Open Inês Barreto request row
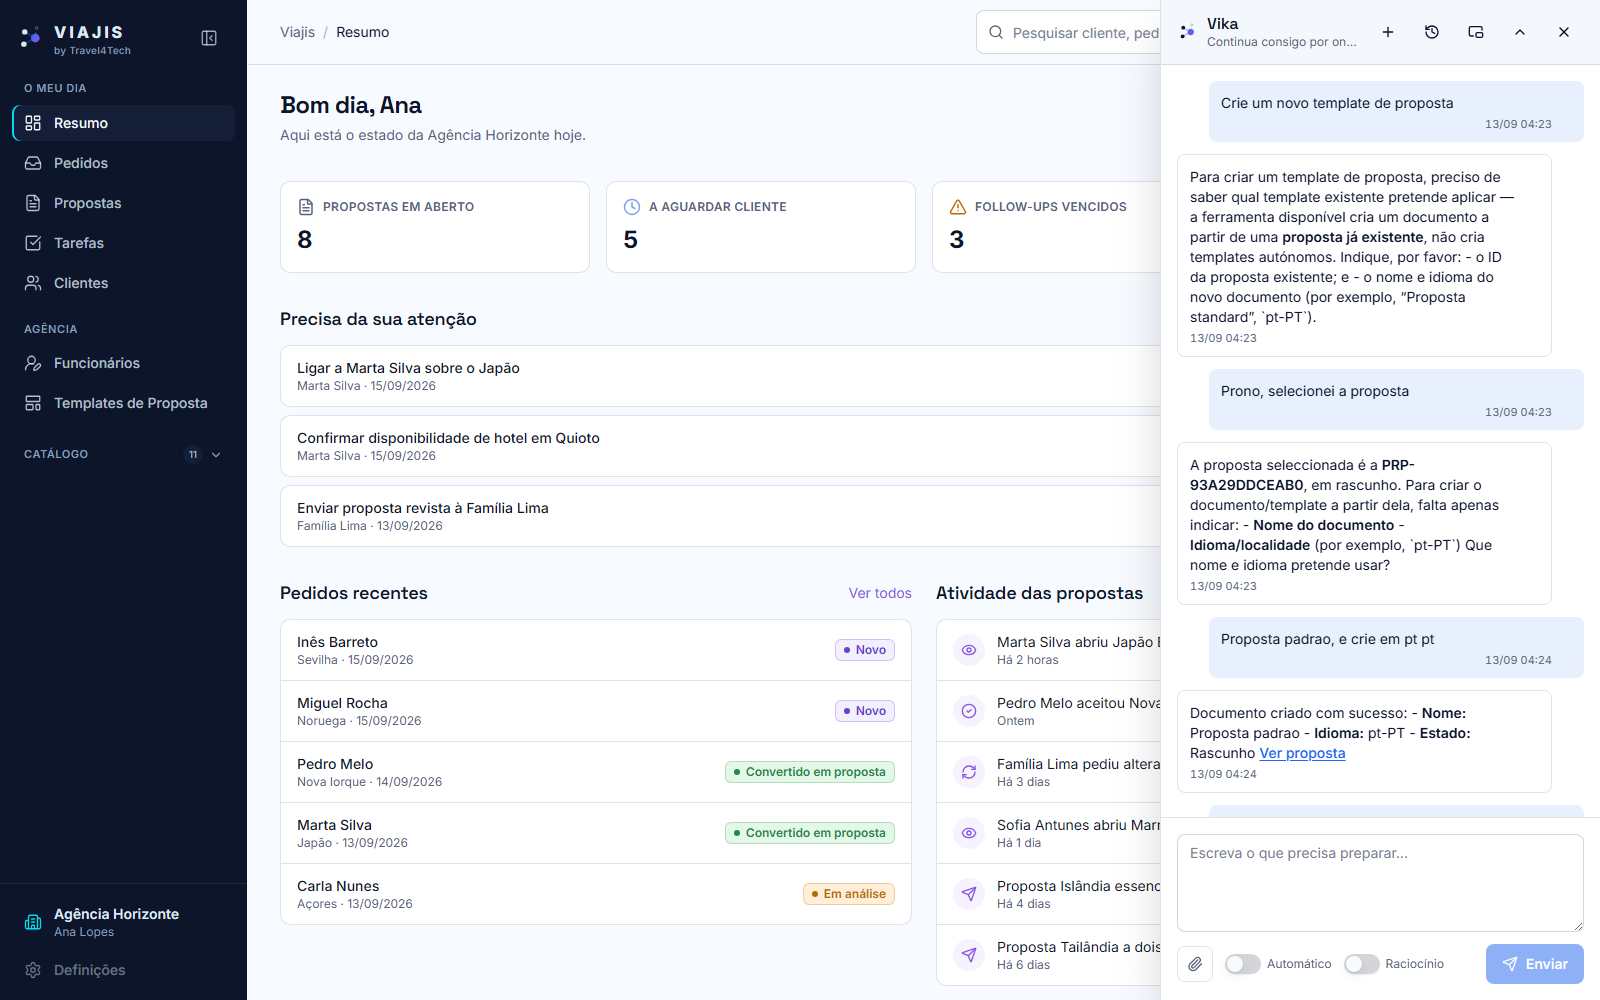Image resolution: width=1600 pixels, height=1000 pixels. pos(596,650)
